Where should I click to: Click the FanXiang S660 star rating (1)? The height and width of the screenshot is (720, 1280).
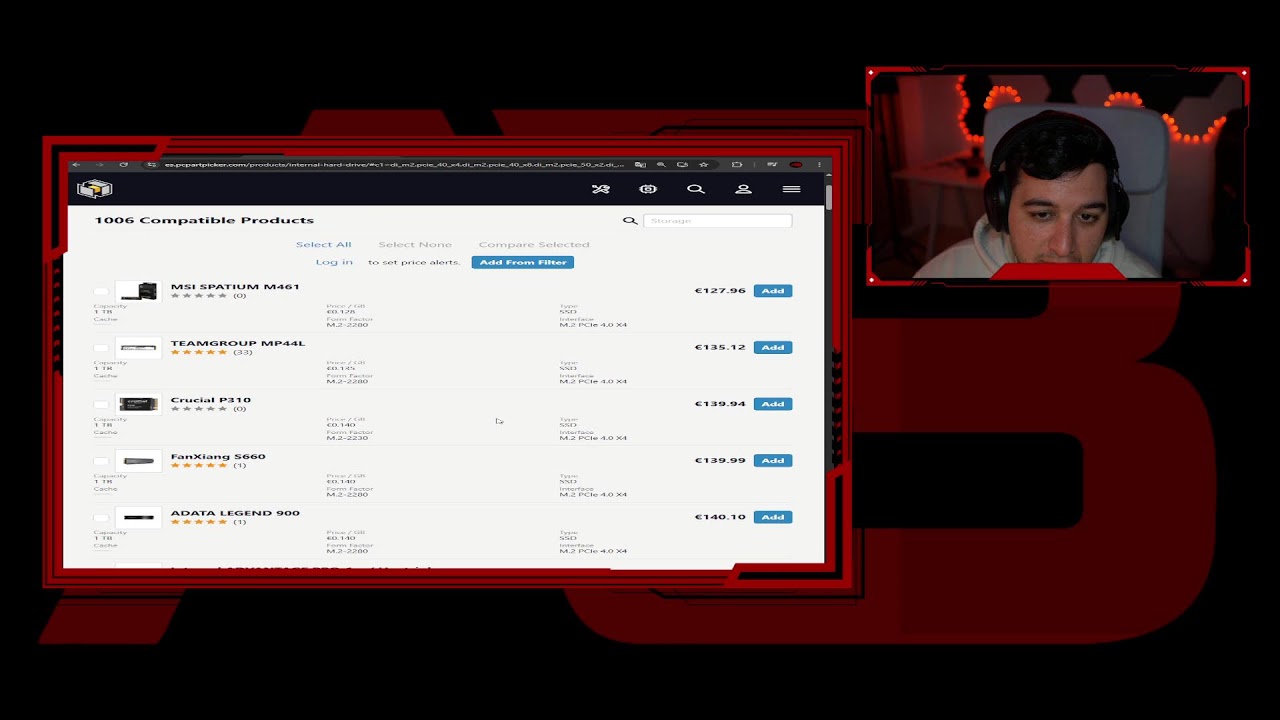tap(199, 465)
